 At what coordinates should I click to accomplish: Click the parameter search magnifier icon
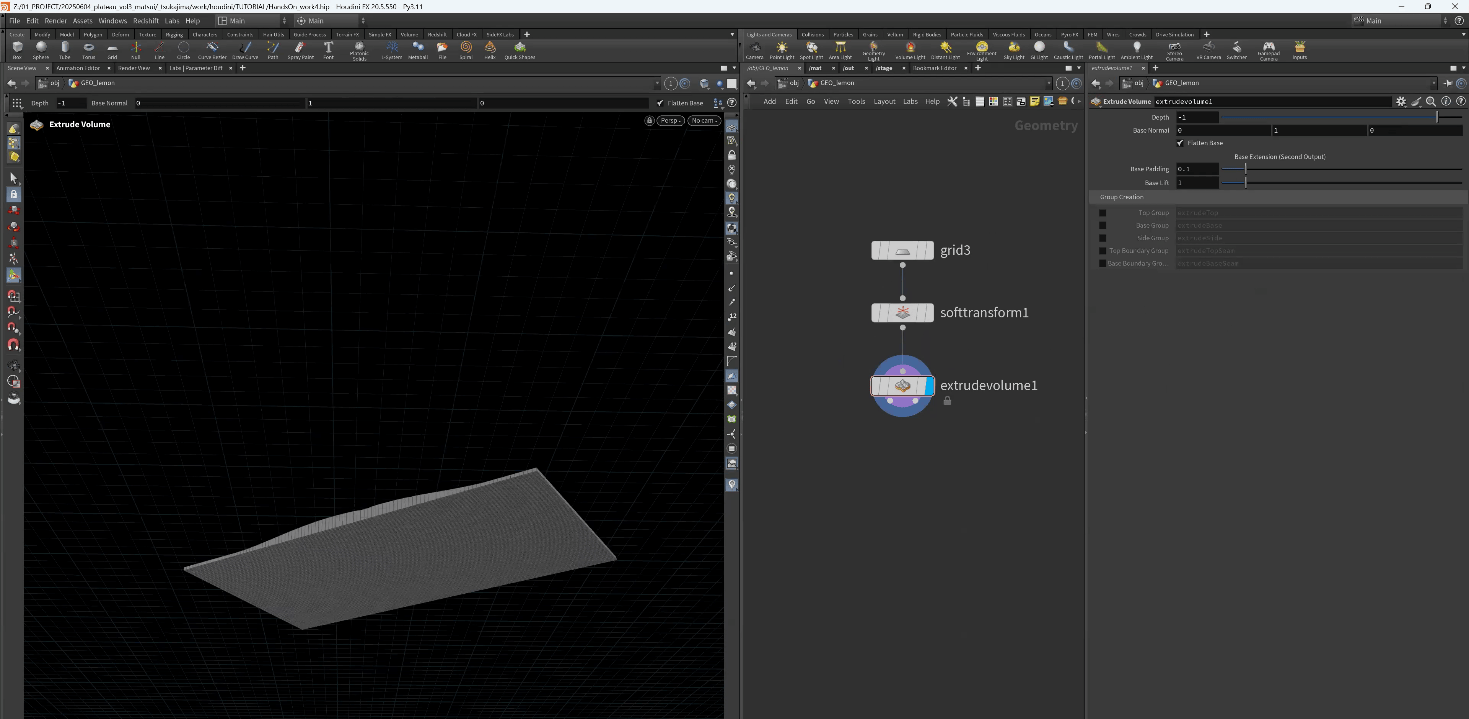click(1431, 101)
